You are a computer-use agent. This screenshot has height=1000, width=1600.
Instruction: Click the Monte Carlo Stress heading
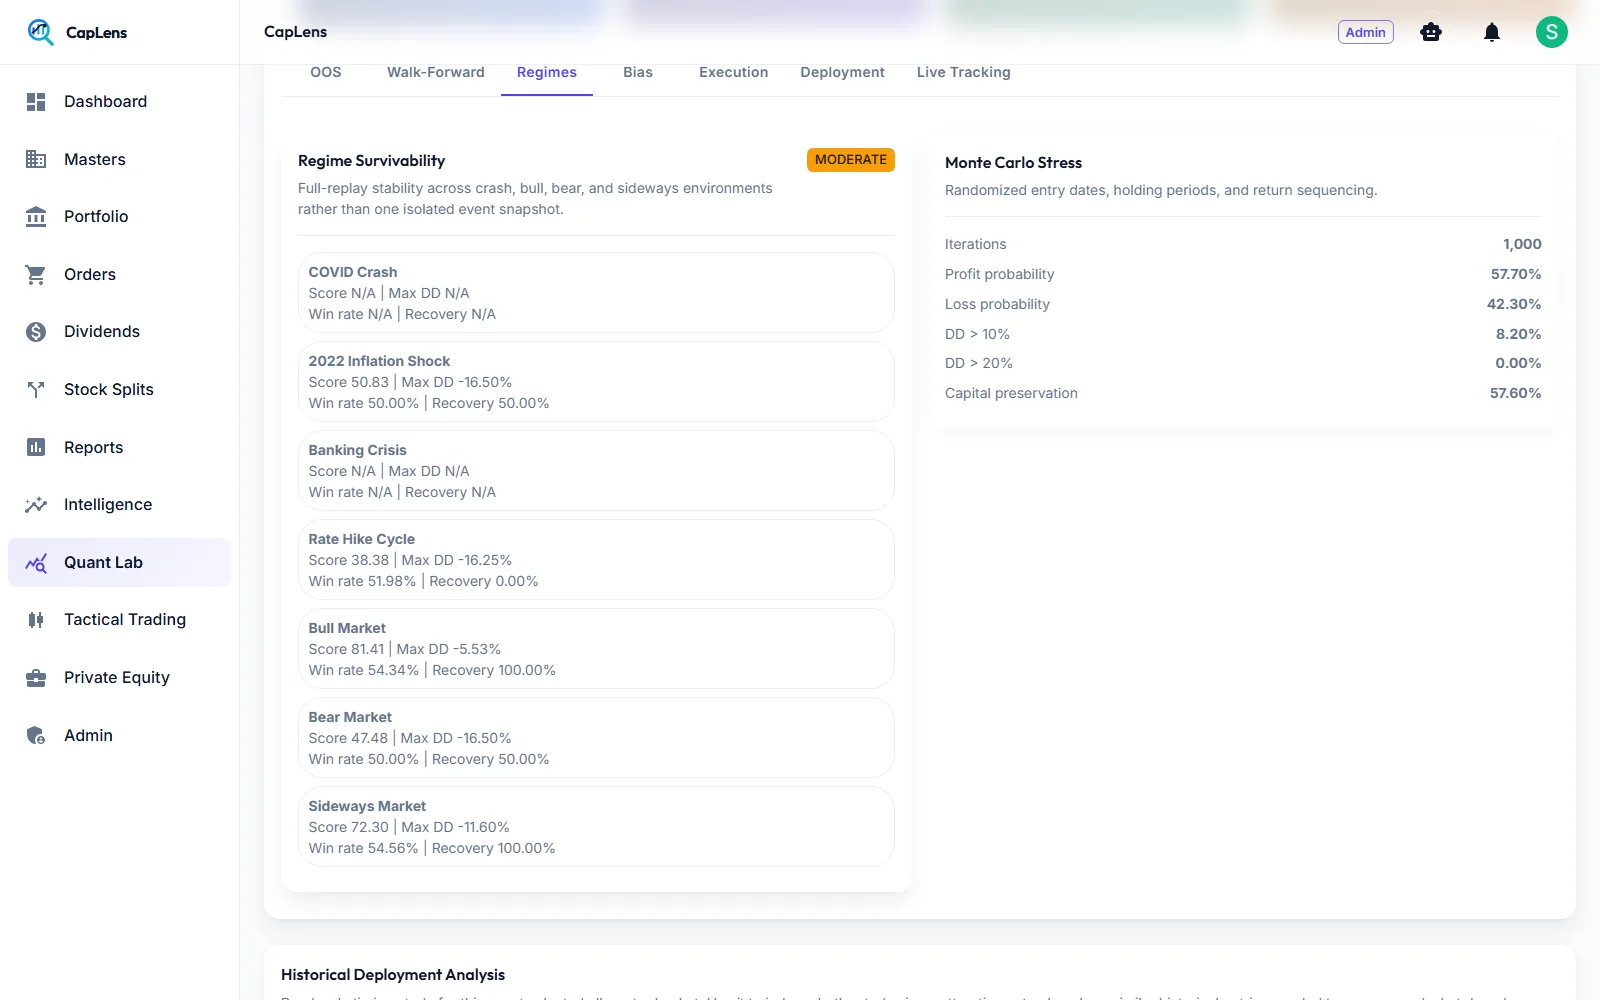point(1013,163)
